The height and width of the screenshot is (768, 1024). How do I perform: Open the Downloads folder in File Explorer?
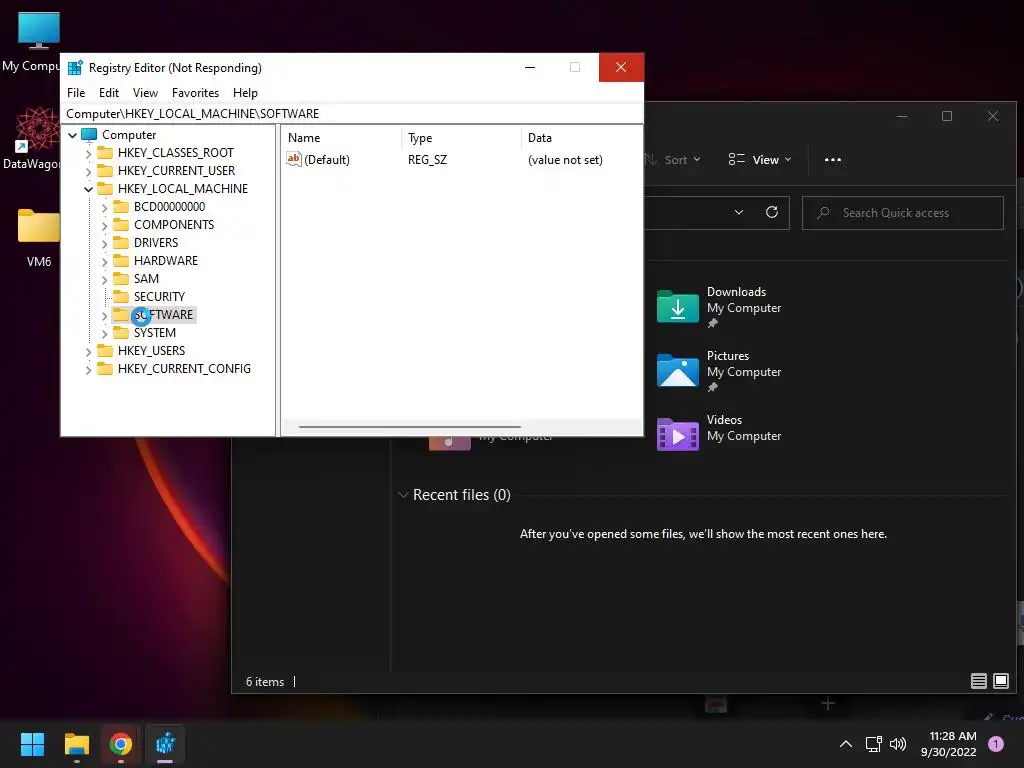click(x=720, y=307)
